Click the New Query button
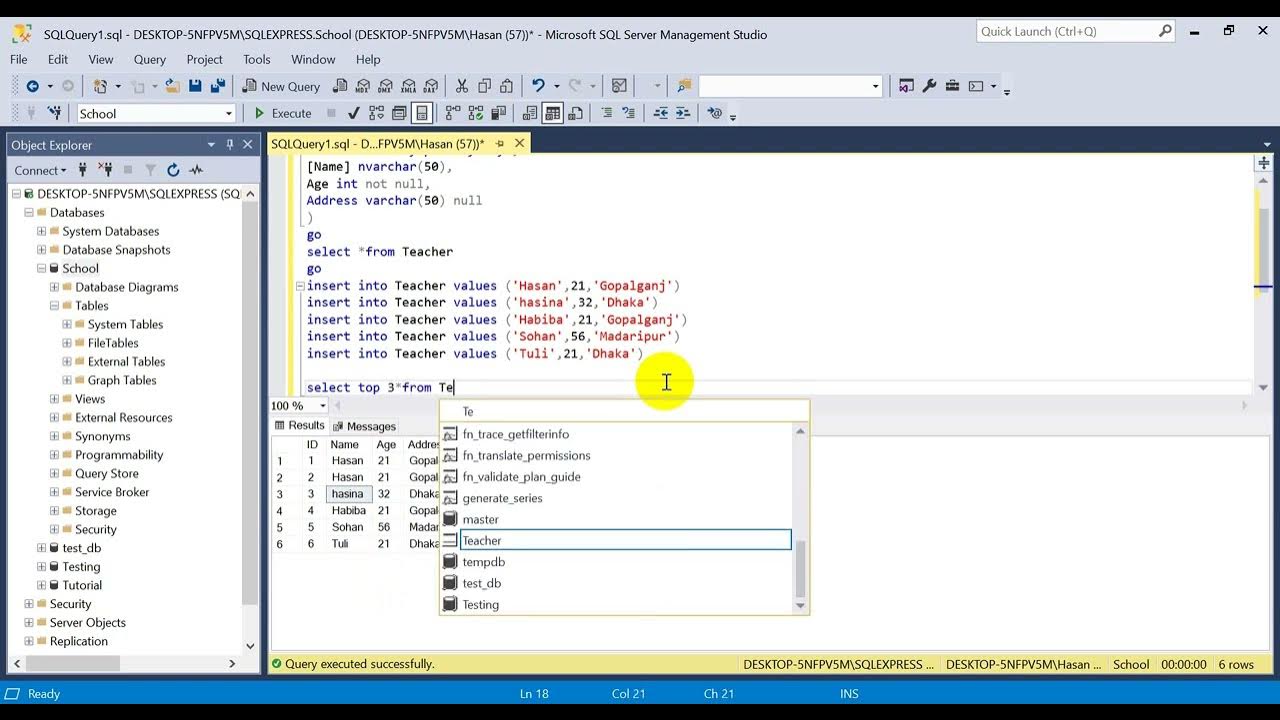 click(280, 86)
